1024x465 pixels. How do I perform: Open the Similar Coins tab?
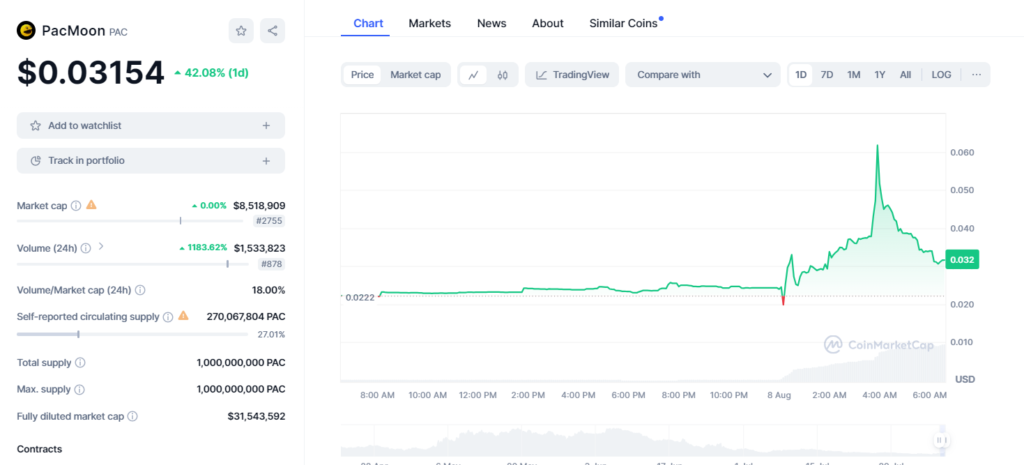coord(625,23)
